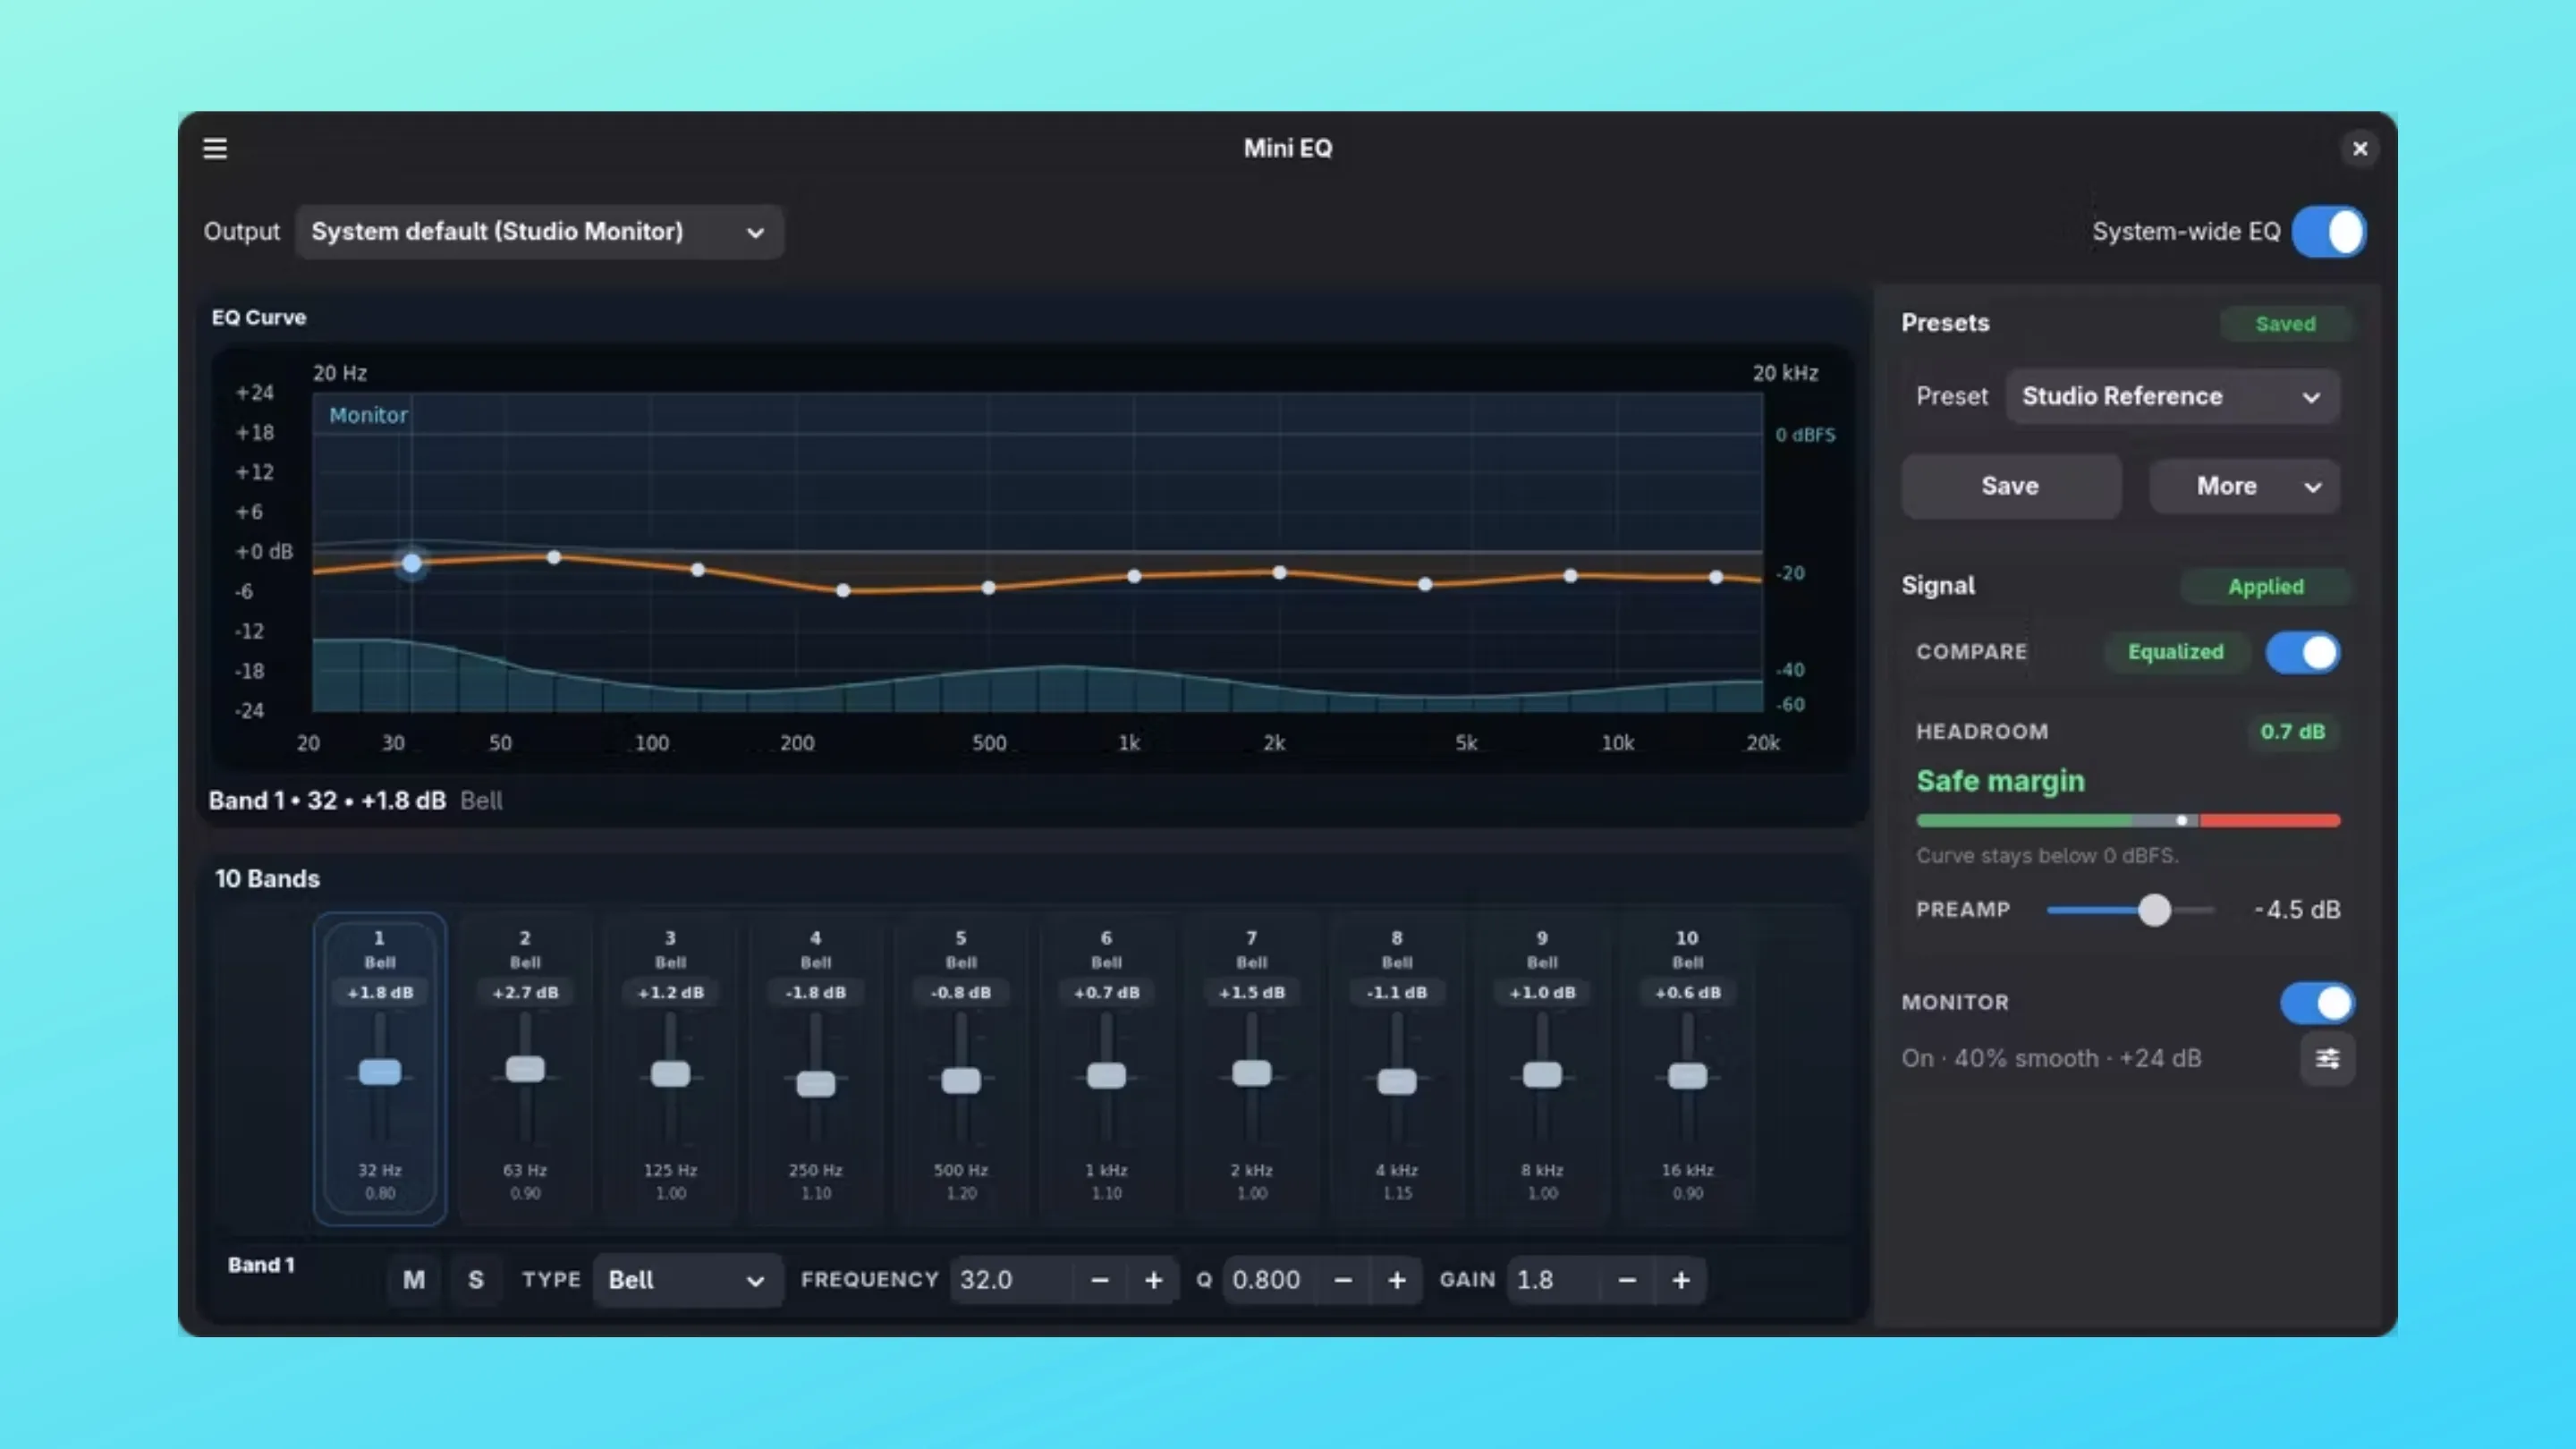The width and height of the screenshot is (2576, 1449).
Task: Click the frequency plus stepper
Action: 1153,1280
